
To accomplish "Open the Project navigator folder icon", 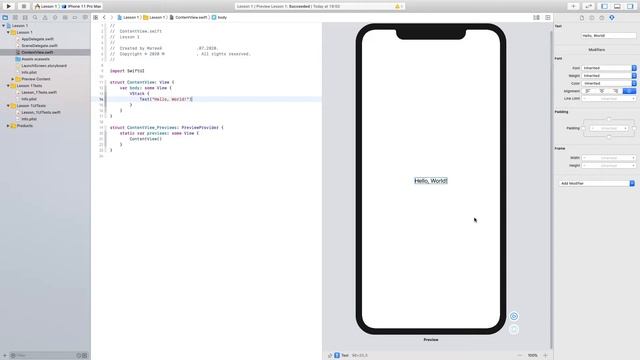I will [x=5, y=18].
